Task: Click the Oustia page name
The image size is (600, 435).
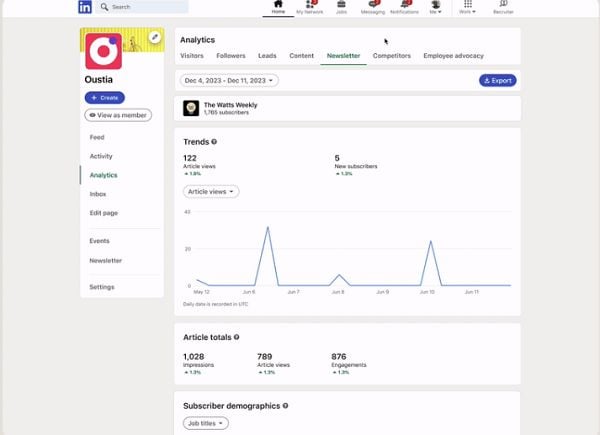Action: click(99, 80)
